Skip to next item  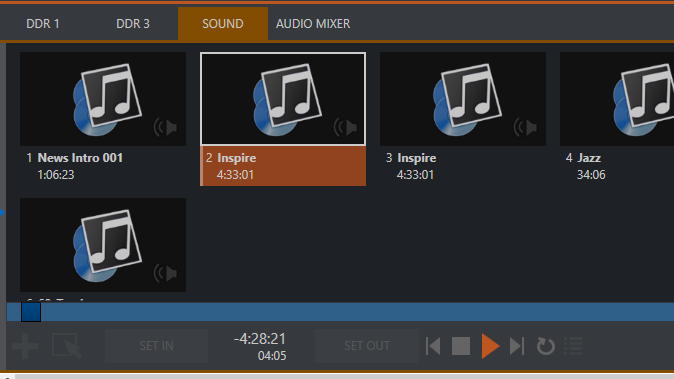517,346
